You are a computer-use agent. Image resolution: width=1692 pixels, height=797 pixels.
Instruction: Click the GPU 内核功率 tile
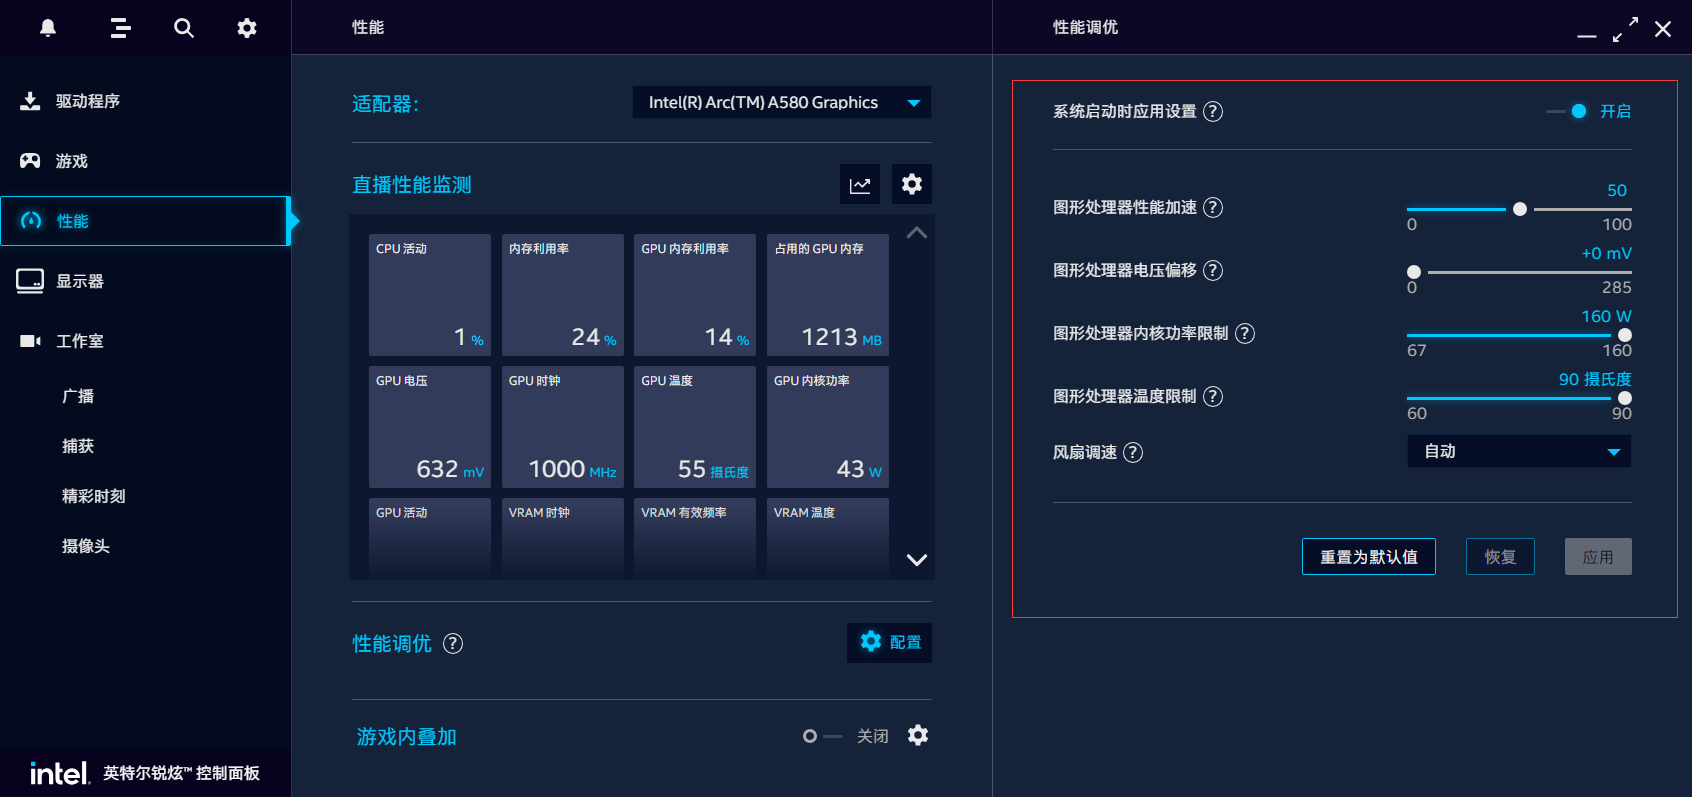tap(828, 427)
